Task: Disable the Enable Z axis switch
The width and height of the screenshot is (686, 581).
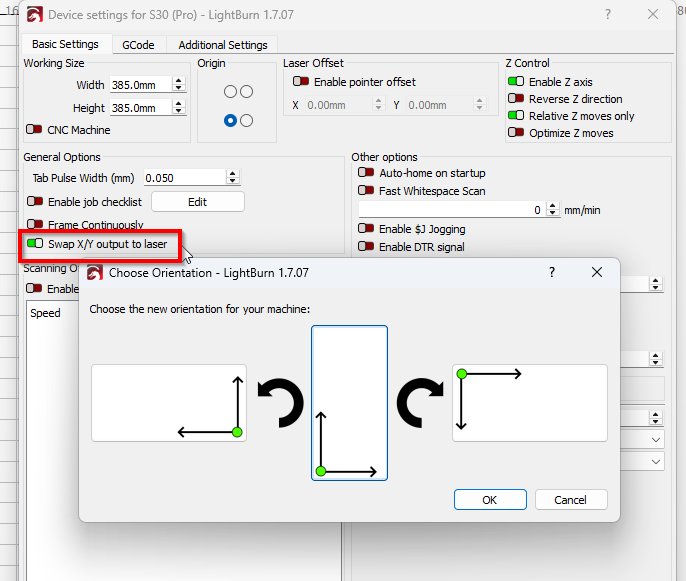Action: click(516, 81)
